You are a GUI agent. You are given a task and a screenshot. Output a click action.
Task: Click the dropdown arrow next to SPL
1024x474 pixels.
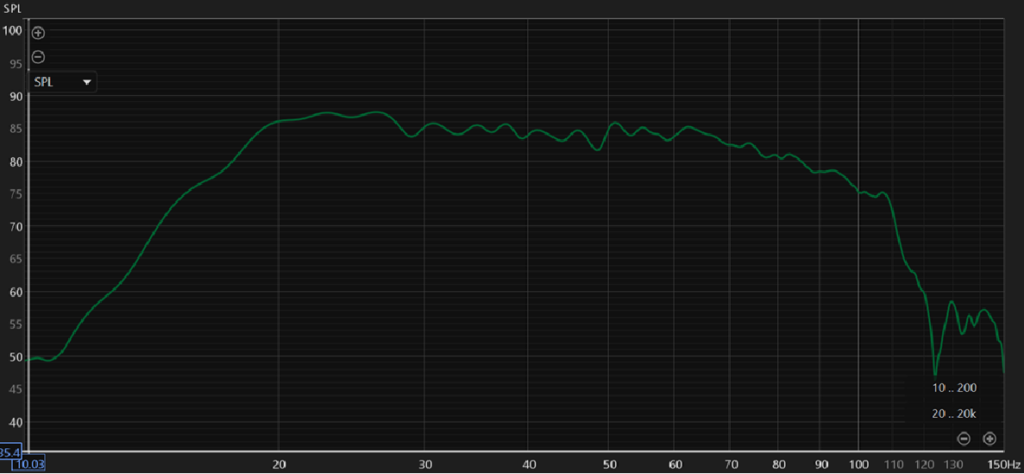pos(87,82)
